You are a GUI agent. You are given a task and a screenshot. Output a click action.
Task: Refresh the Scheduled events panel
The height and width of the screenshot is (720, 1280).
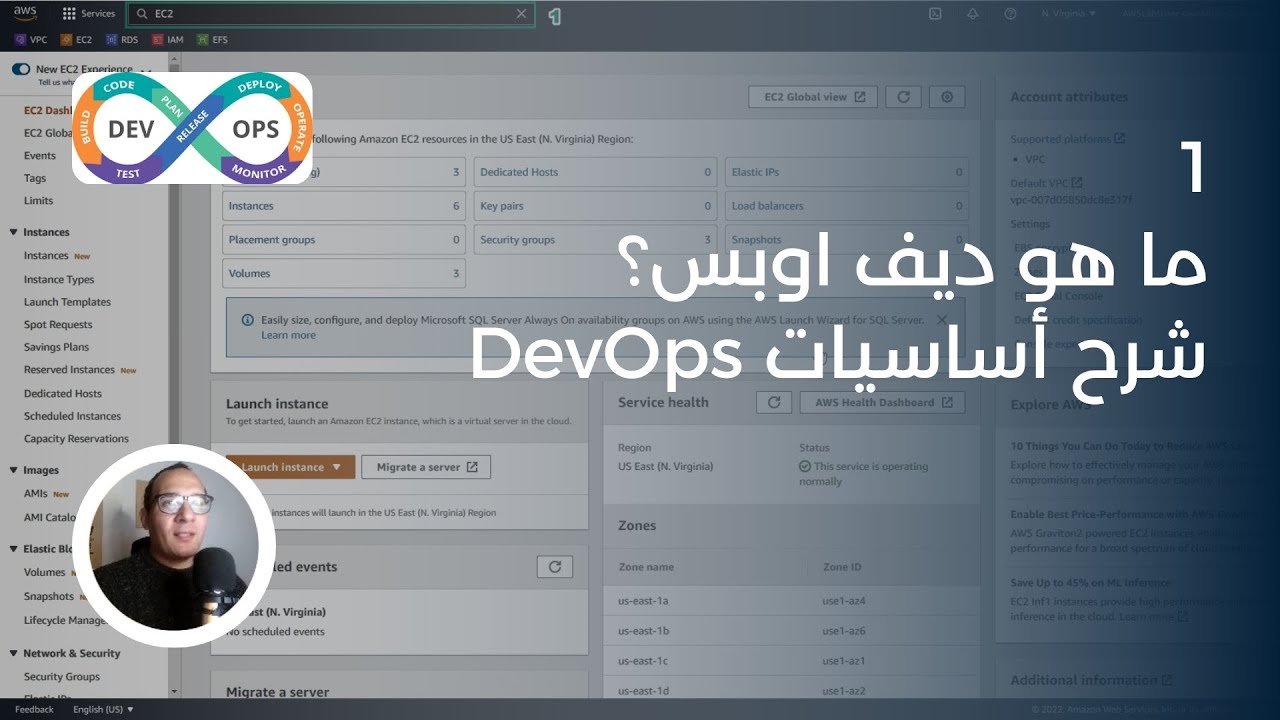555,567
